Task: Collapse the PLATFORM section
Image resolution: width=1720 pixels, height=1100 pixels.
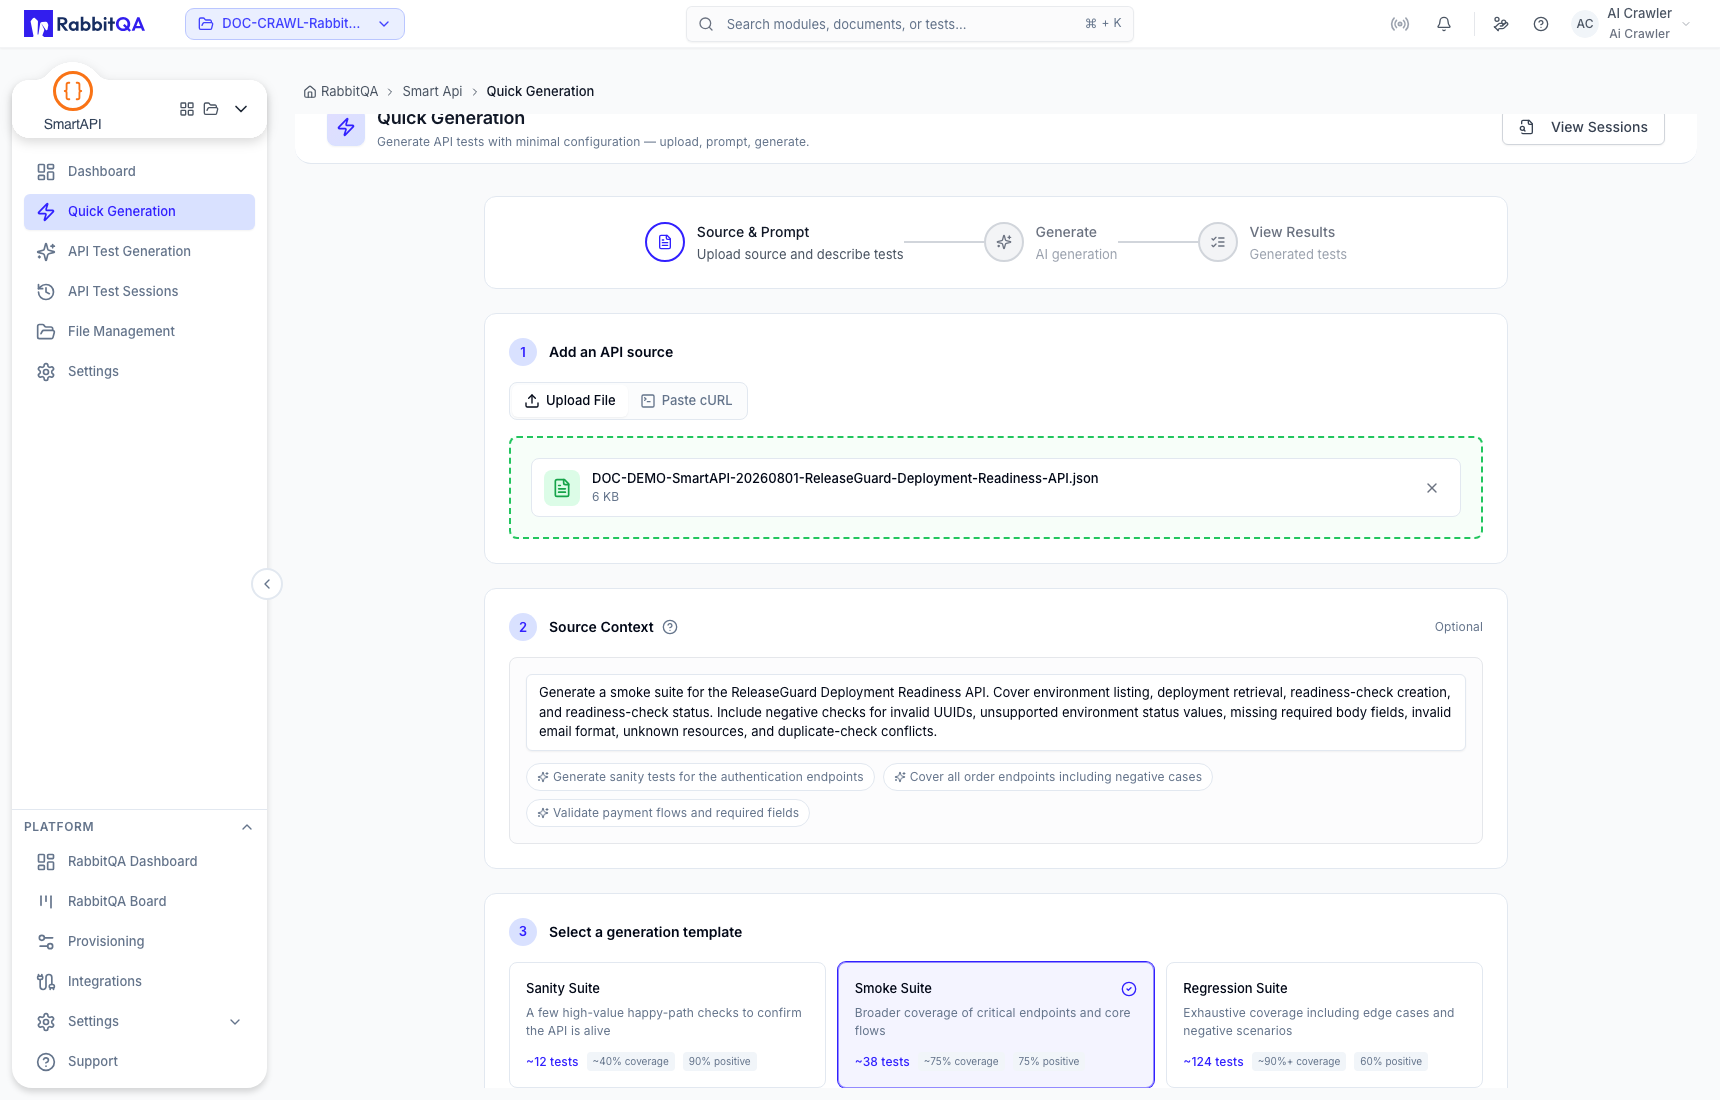Action: coord(247,827)
